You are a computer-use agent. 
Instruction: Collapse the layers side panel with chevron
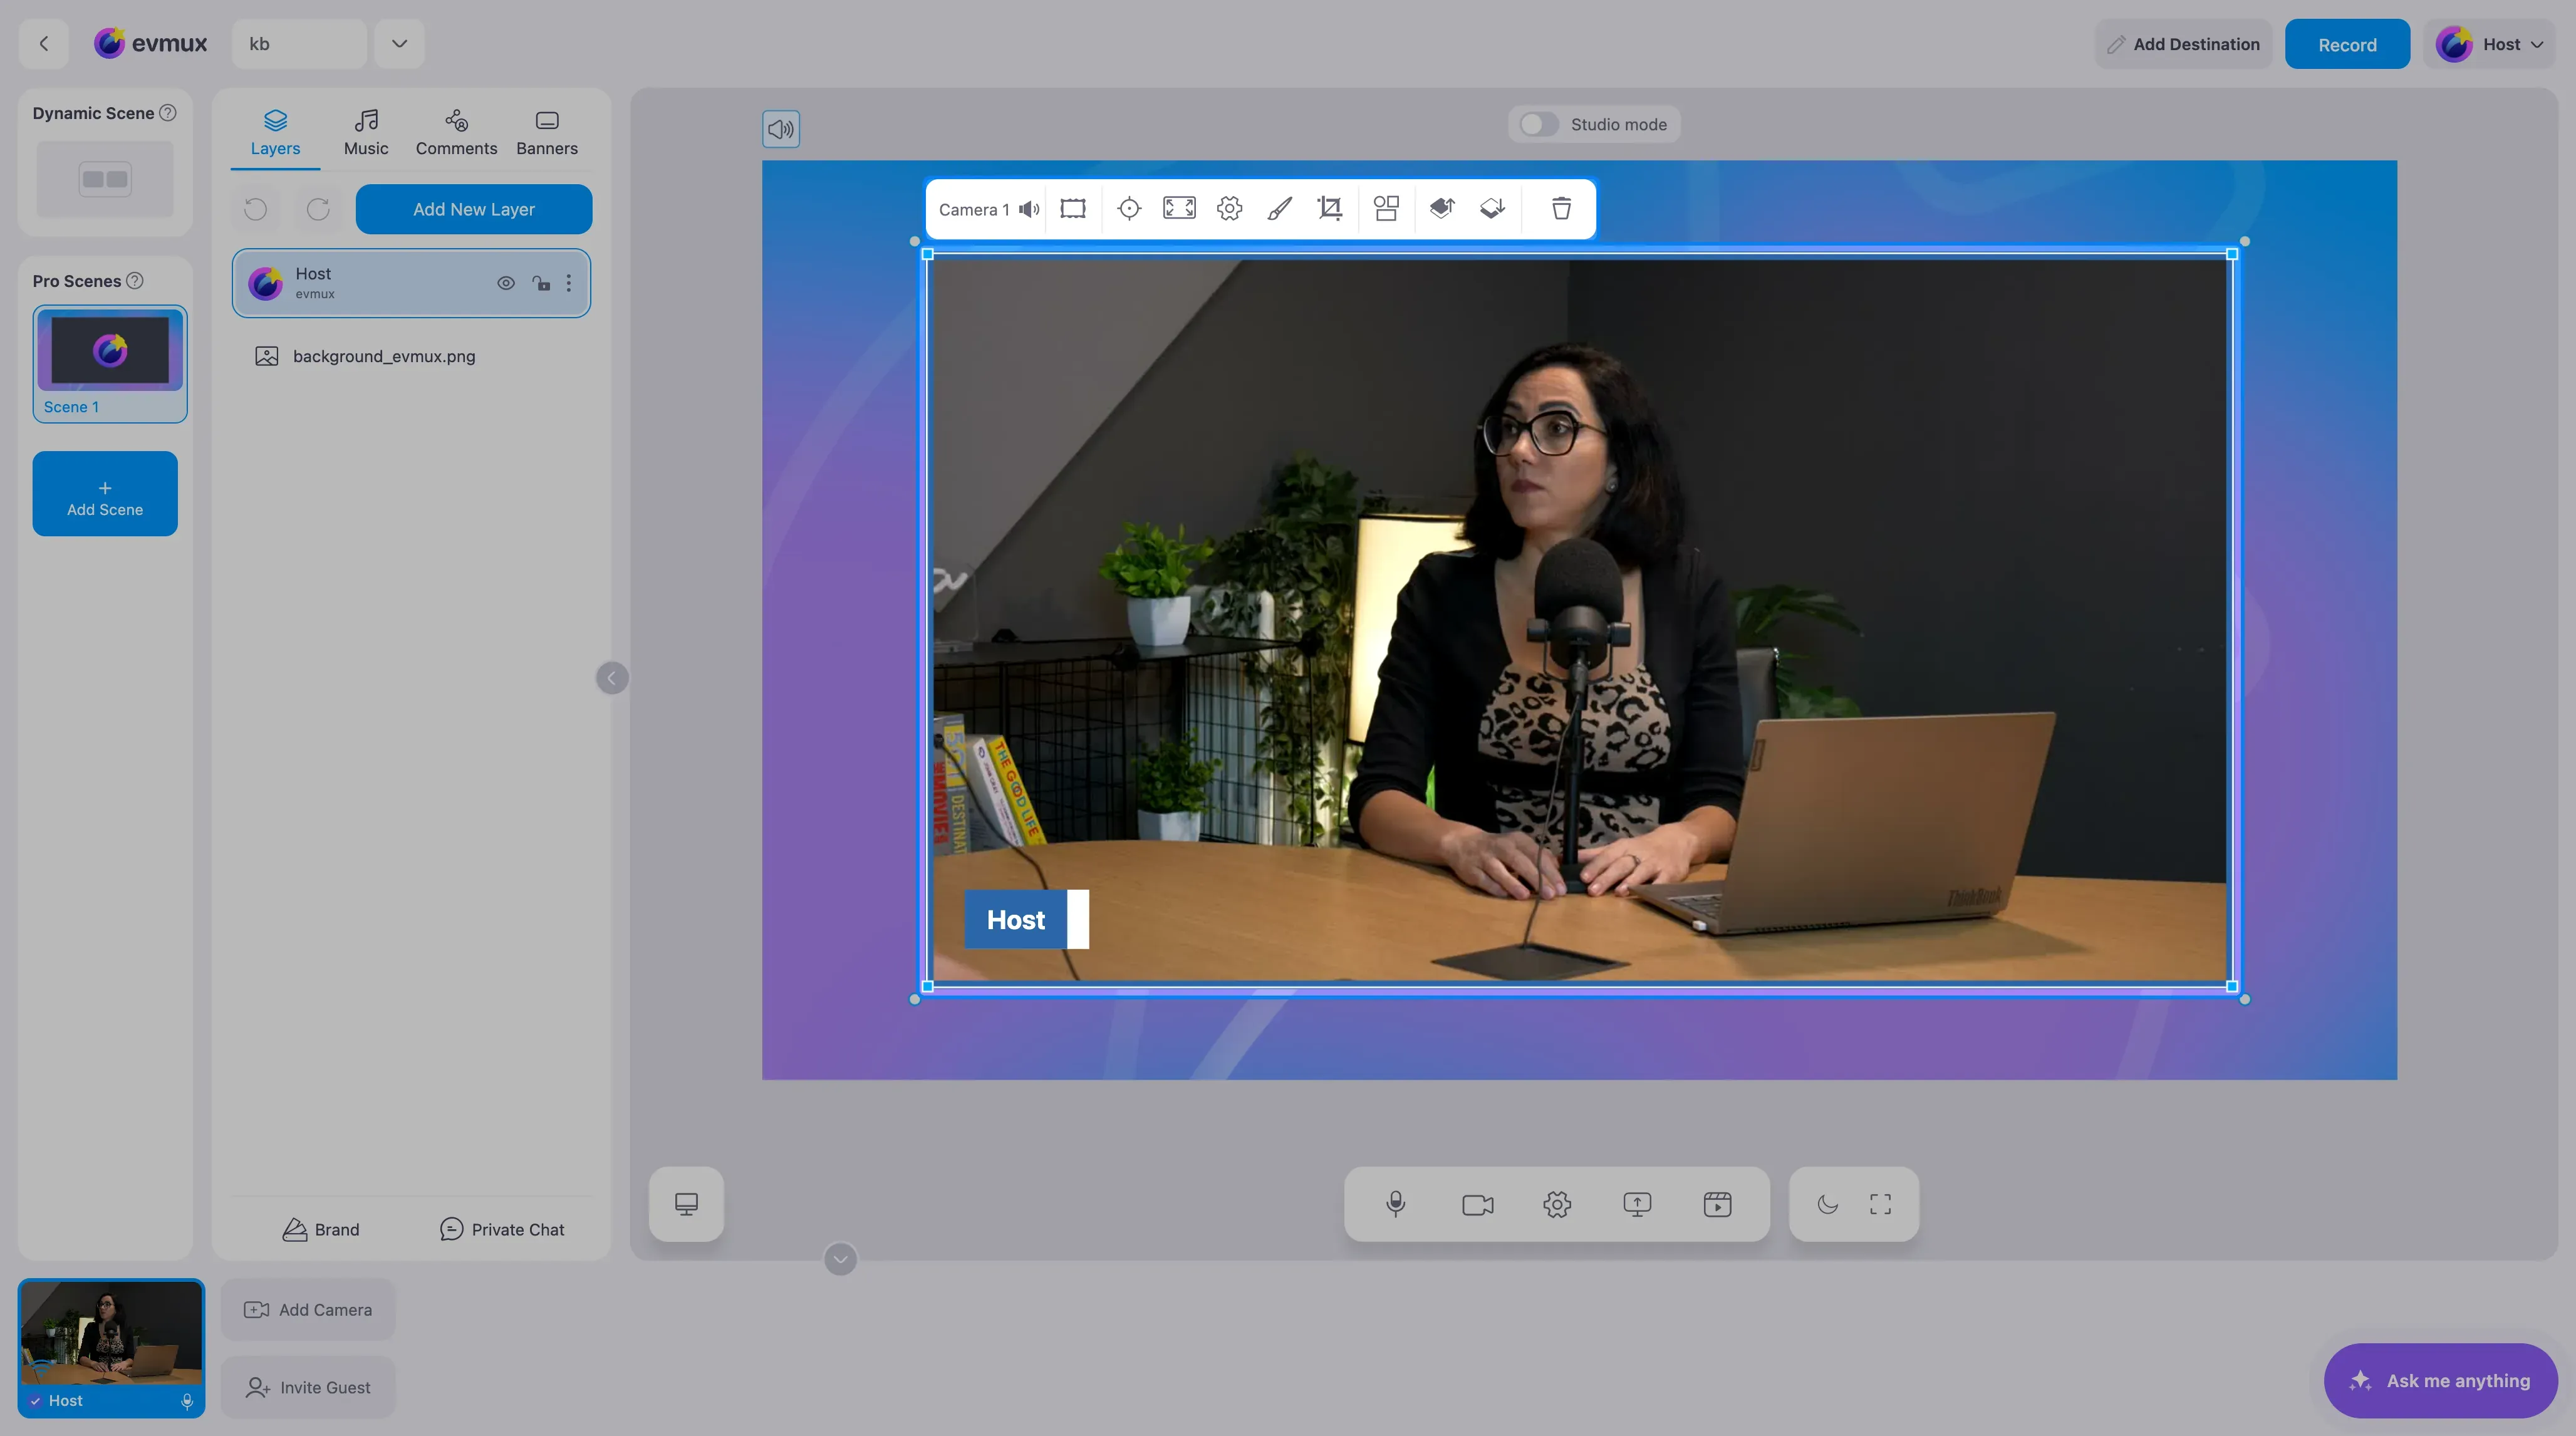click(612, 678)
